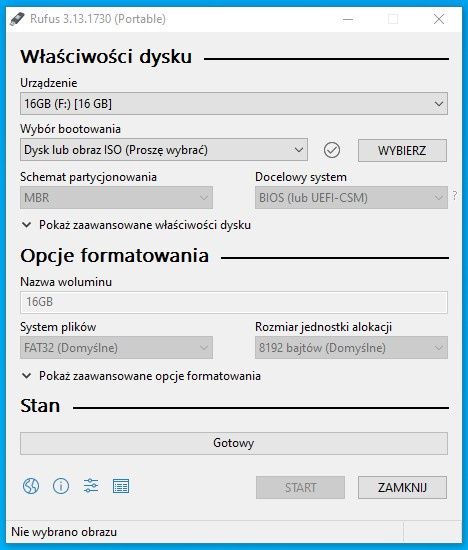Click the 'Rufus 3.13.1730 (Portable)' title text
Image resolution: width=468 pixels, height=550 pixels.
point(98,19)
